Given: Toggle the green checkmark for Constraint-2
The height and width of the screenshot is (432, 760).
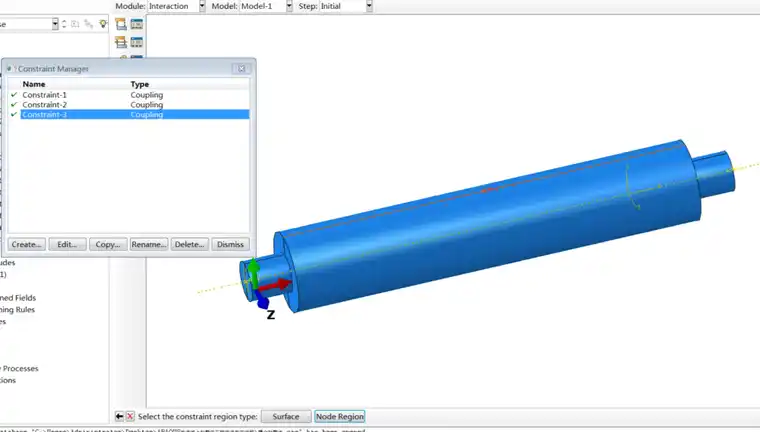Looking at the screenshot, I should 14,105.
